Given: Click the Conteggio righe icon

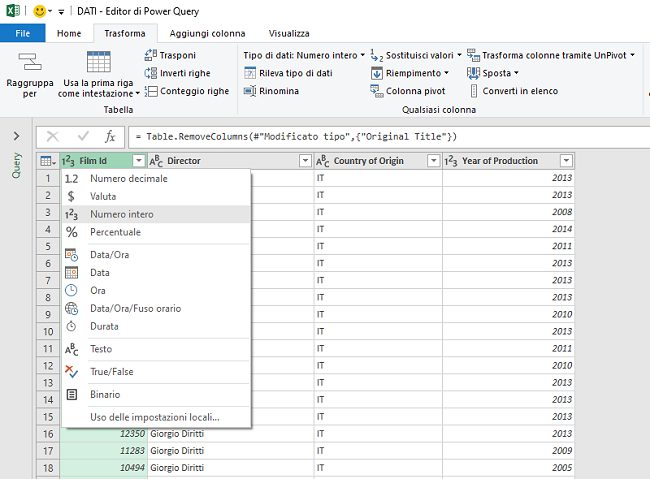Looking at the screenshot, I should (x=152, y=91).
